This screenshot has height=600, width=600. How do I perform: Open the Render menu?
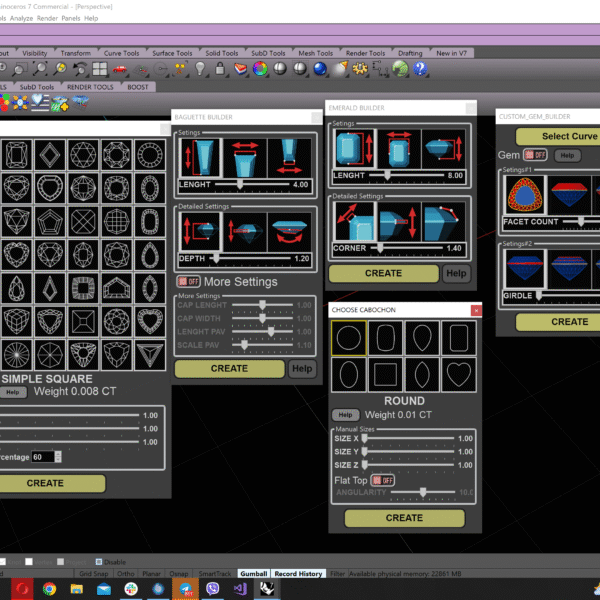coord(47,18)
